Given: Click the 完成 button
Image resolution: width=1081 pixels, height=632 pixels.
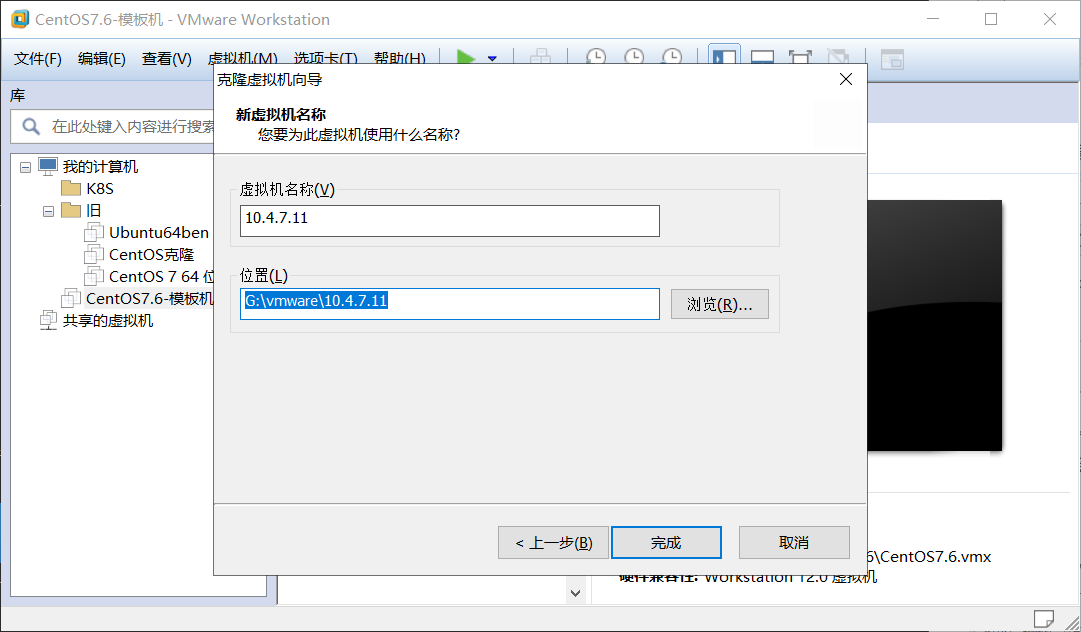Looking at the screenshot, I should [x=666, y=542].
